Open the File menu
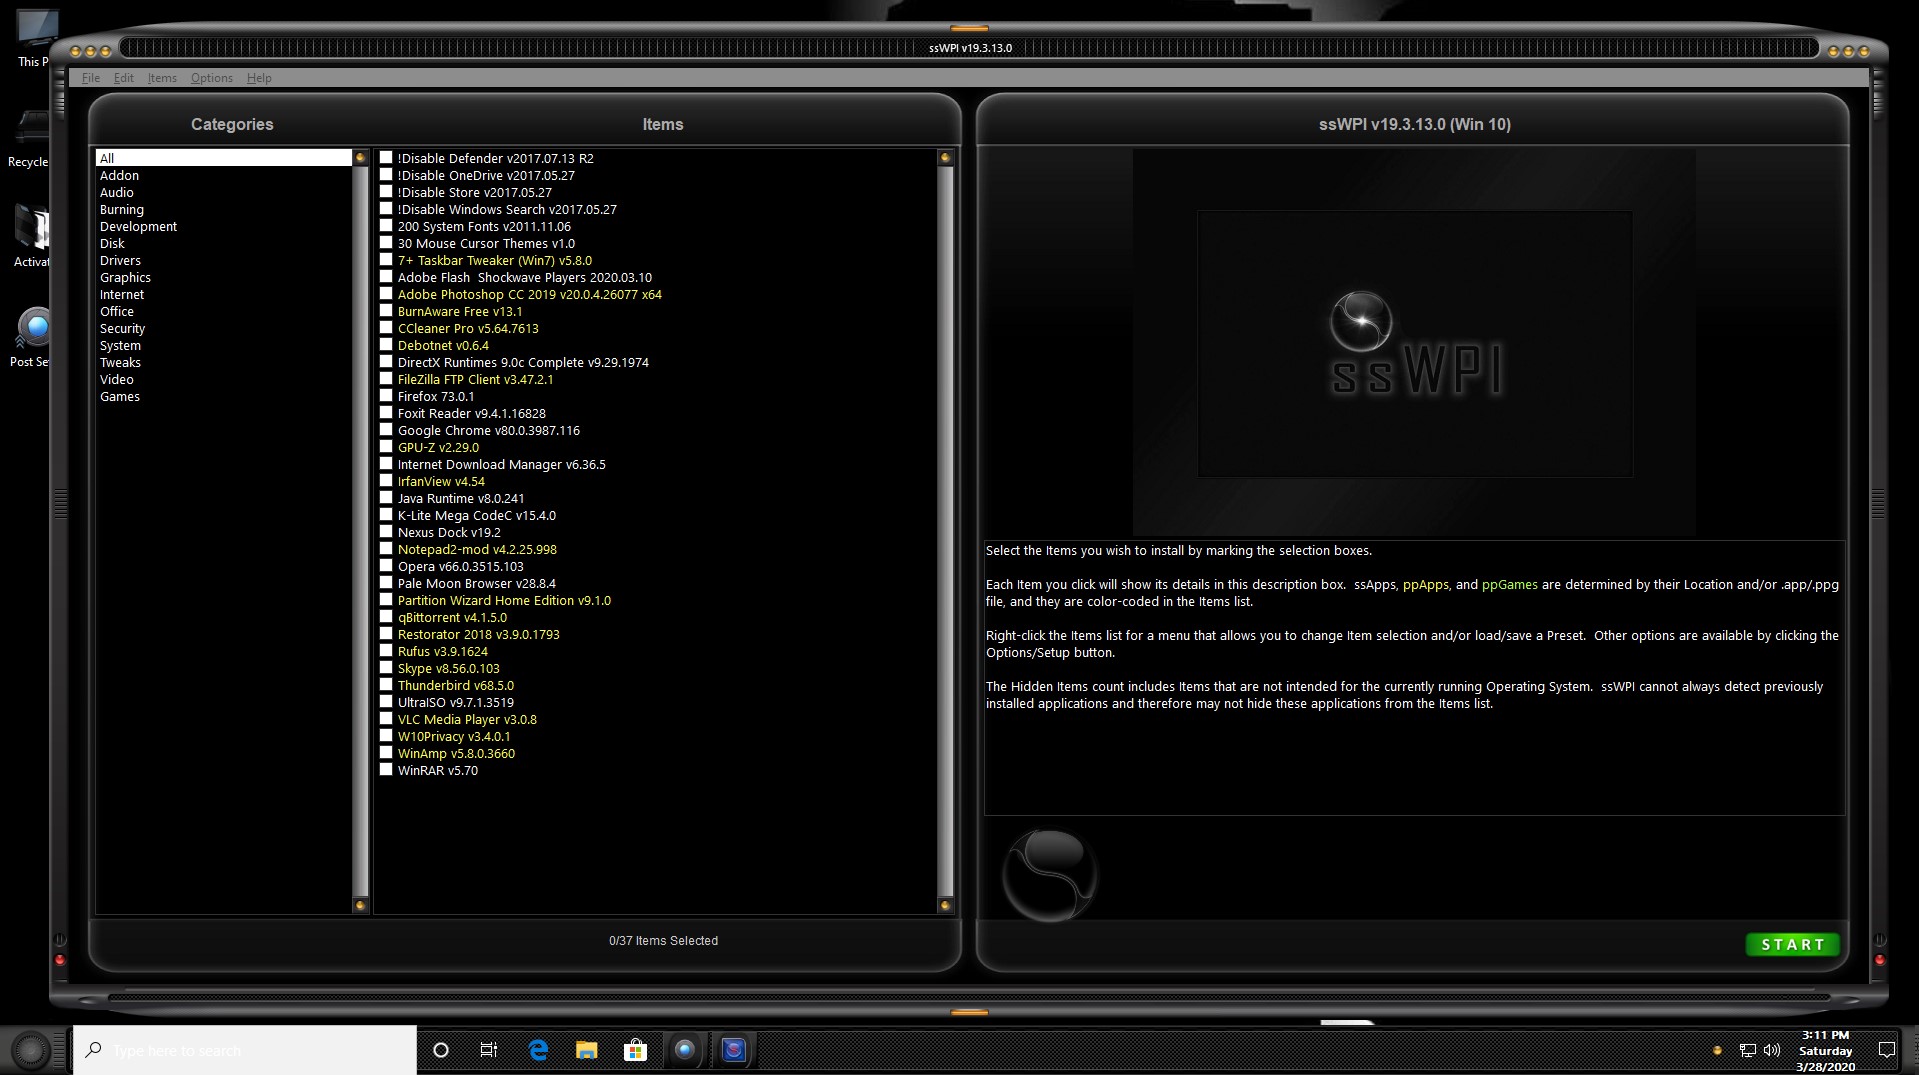This screenshot has width=1919, height=1075. tap(90, 78)
